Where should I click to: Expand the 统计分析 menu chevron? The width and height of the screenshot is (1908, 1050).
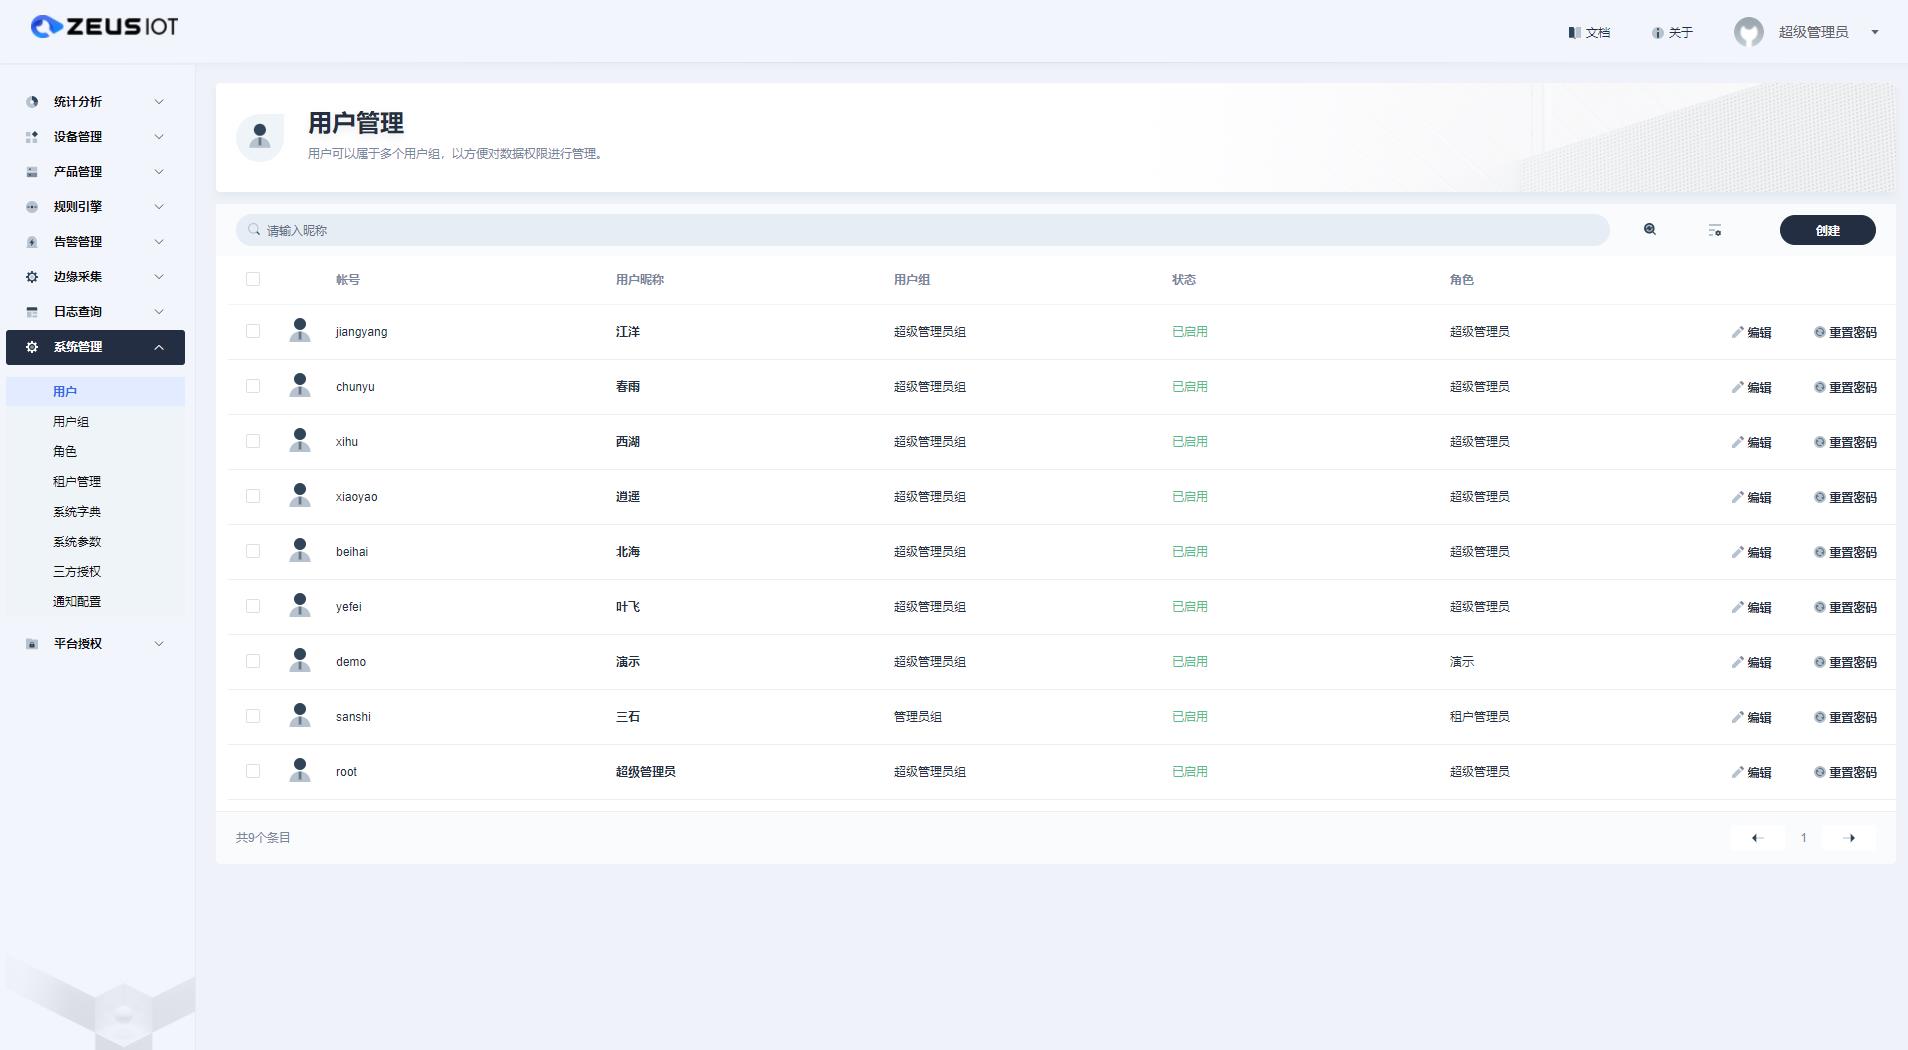(x=159, y=102)
